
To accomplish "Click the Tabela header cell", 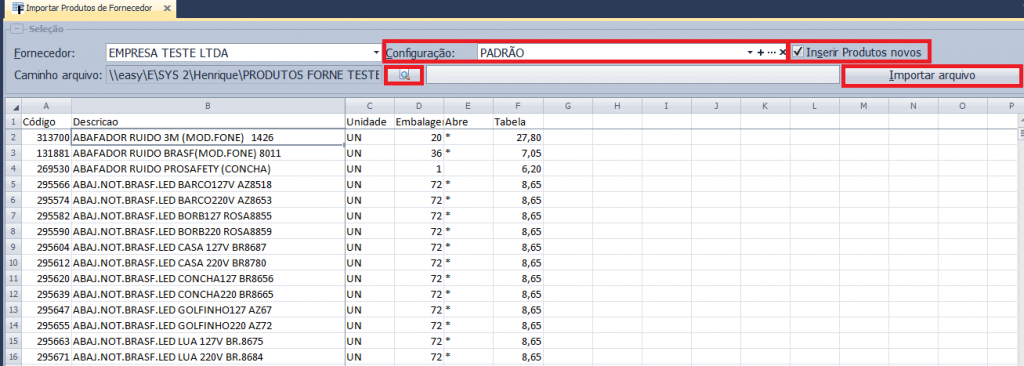I will click(x=518, y=122).
